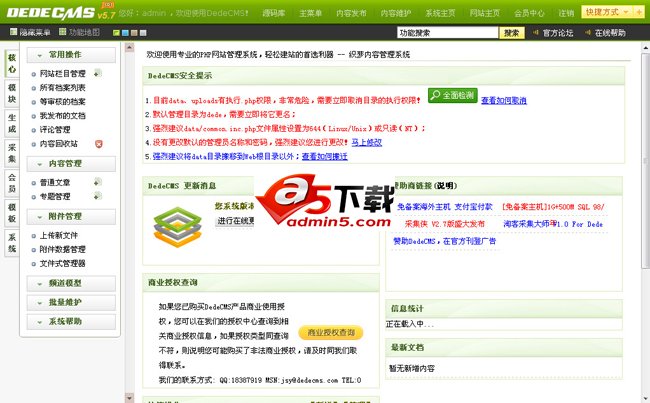This screenshot has height=403, width=650.
Task: Click the 功能地图 function-map icon in the toolbar
Action: click(x=63, y=32)
